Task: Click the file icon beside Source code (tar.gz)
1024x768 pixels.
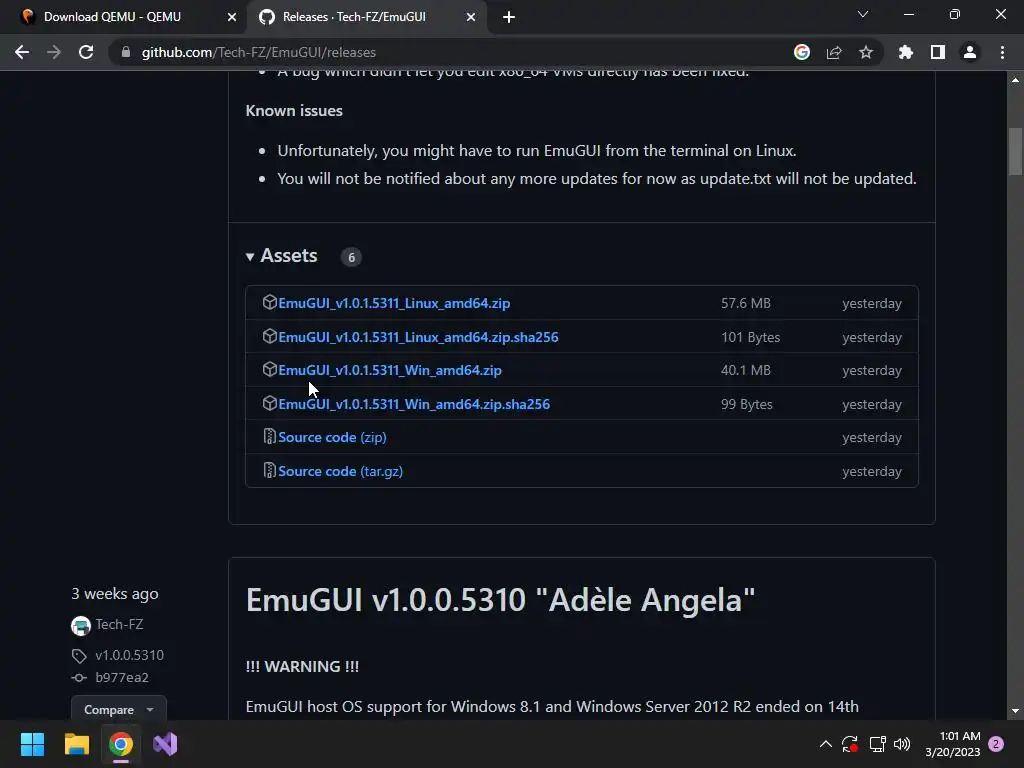Action: tap(270, 470)
